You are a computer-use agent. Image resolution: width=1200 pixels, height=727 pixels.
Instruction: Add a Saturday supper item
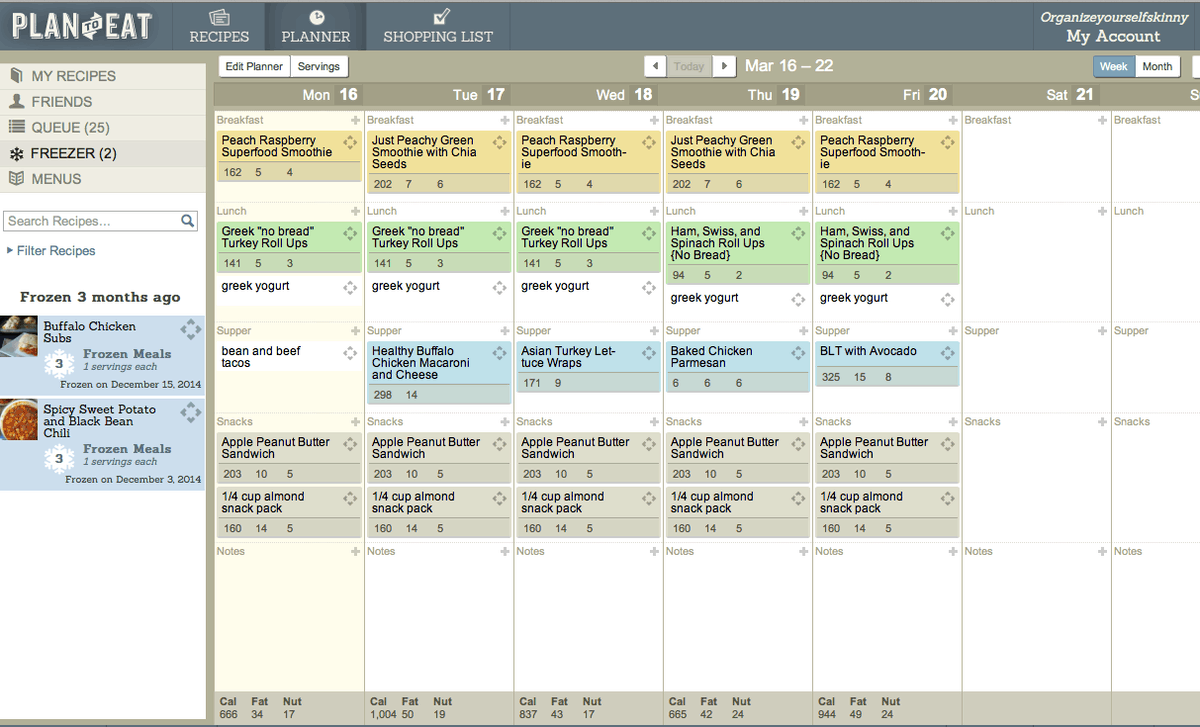point(1102,331)
